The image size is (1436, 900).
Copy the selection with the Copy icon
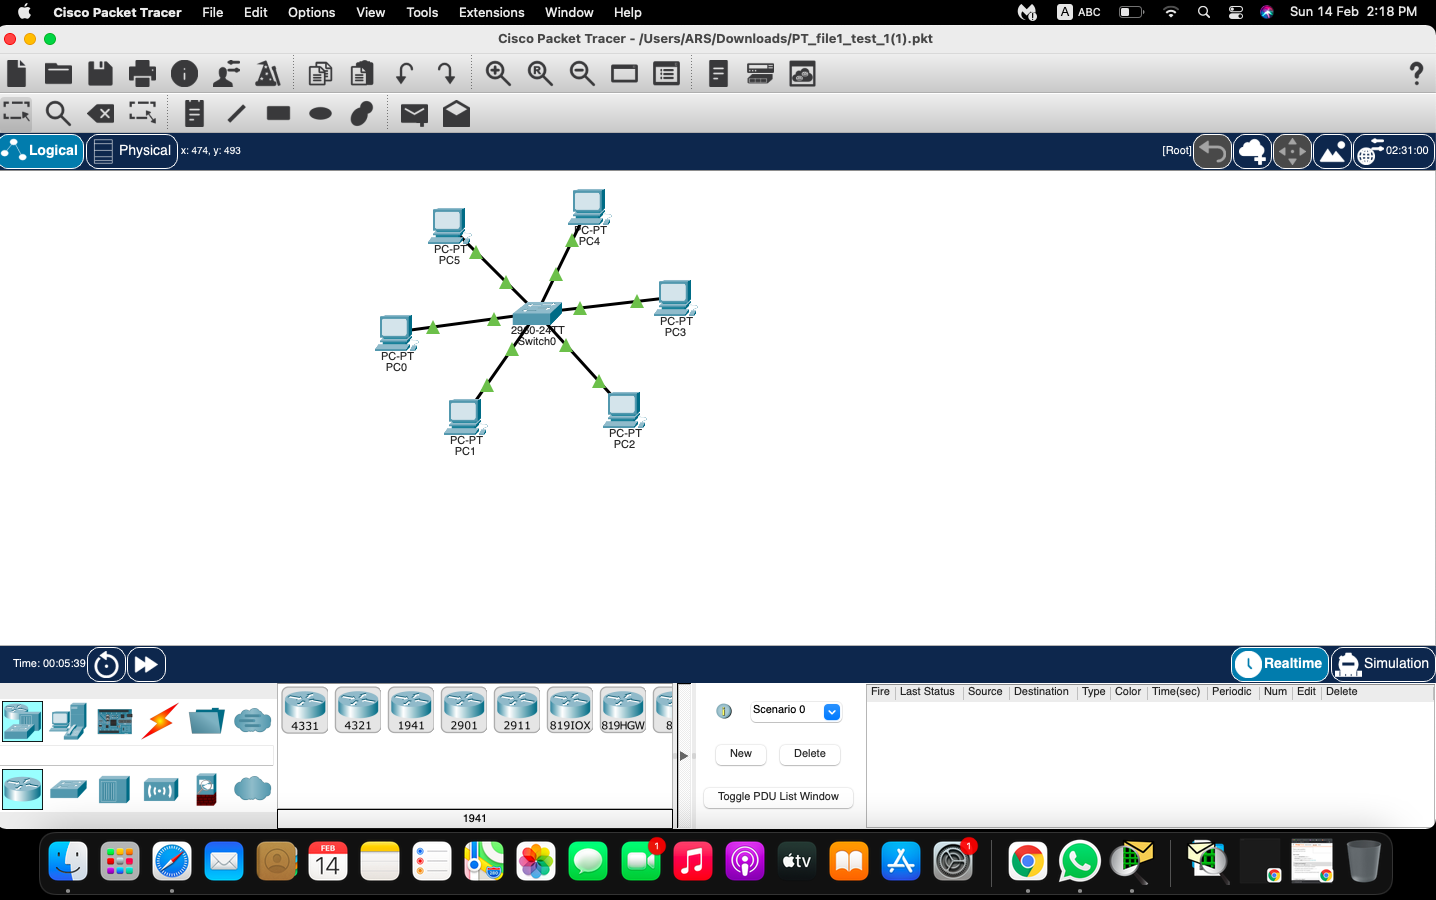320,74
